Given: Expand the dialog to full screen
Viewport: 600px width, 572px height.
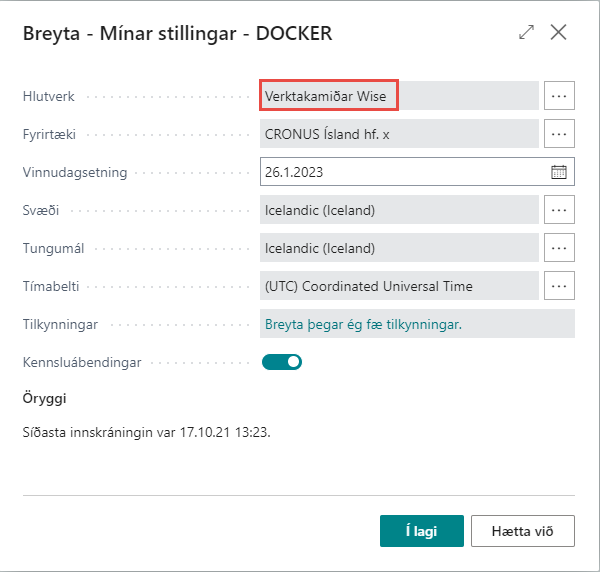Looking at the screenshot, I should (526, 33).
